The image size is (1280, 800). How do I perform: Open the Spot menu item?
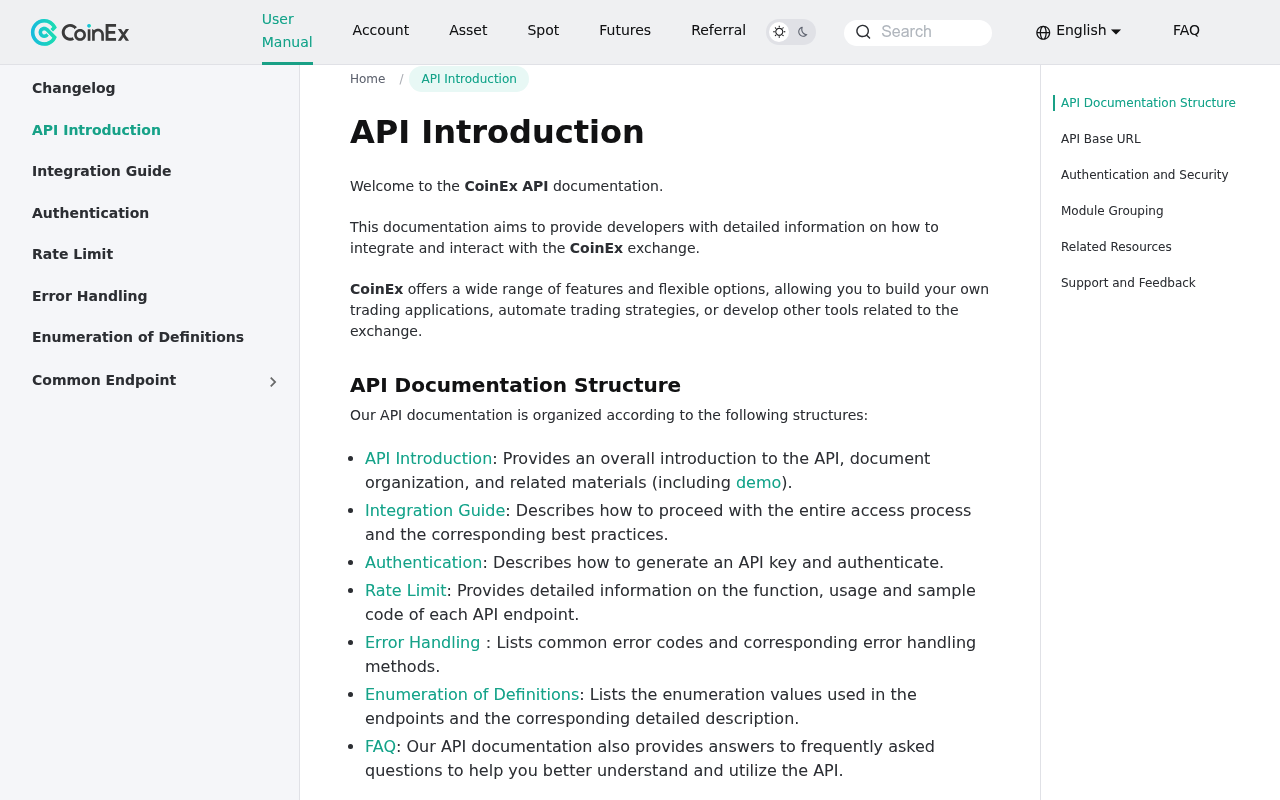(543, 30)
